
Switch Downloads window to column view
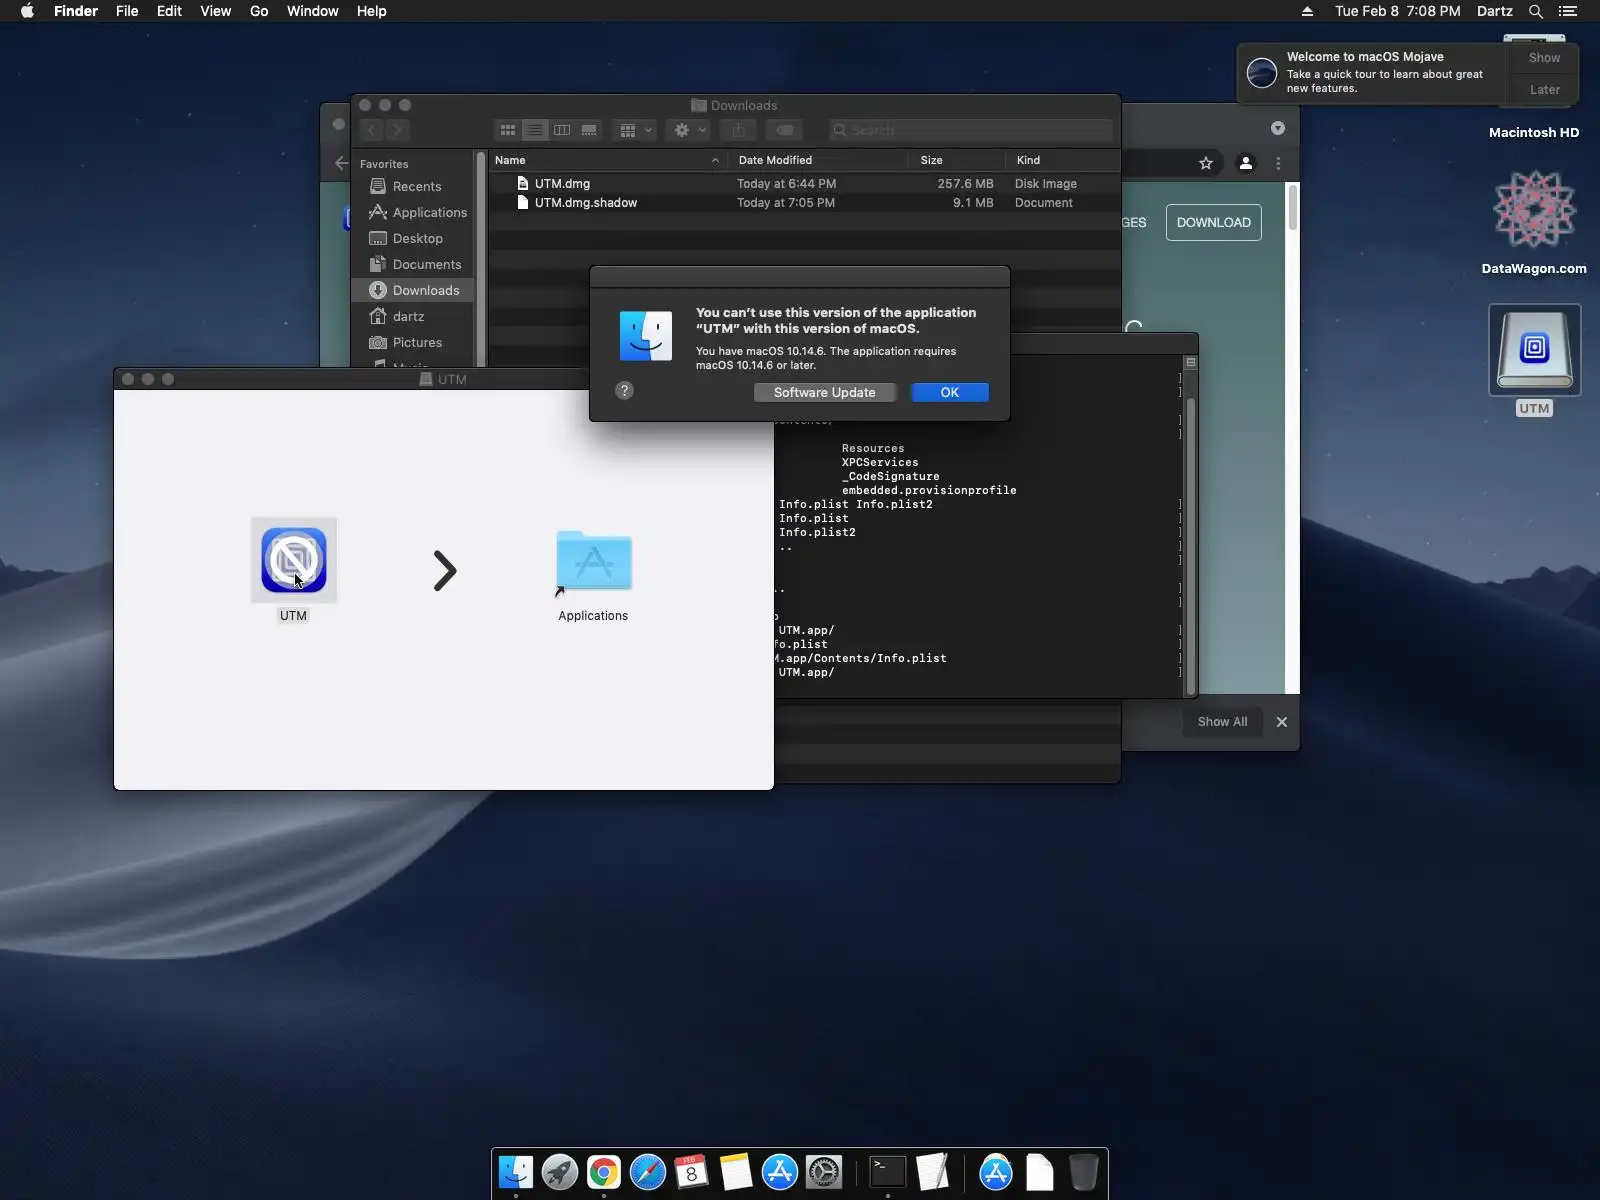coord(562,130)
